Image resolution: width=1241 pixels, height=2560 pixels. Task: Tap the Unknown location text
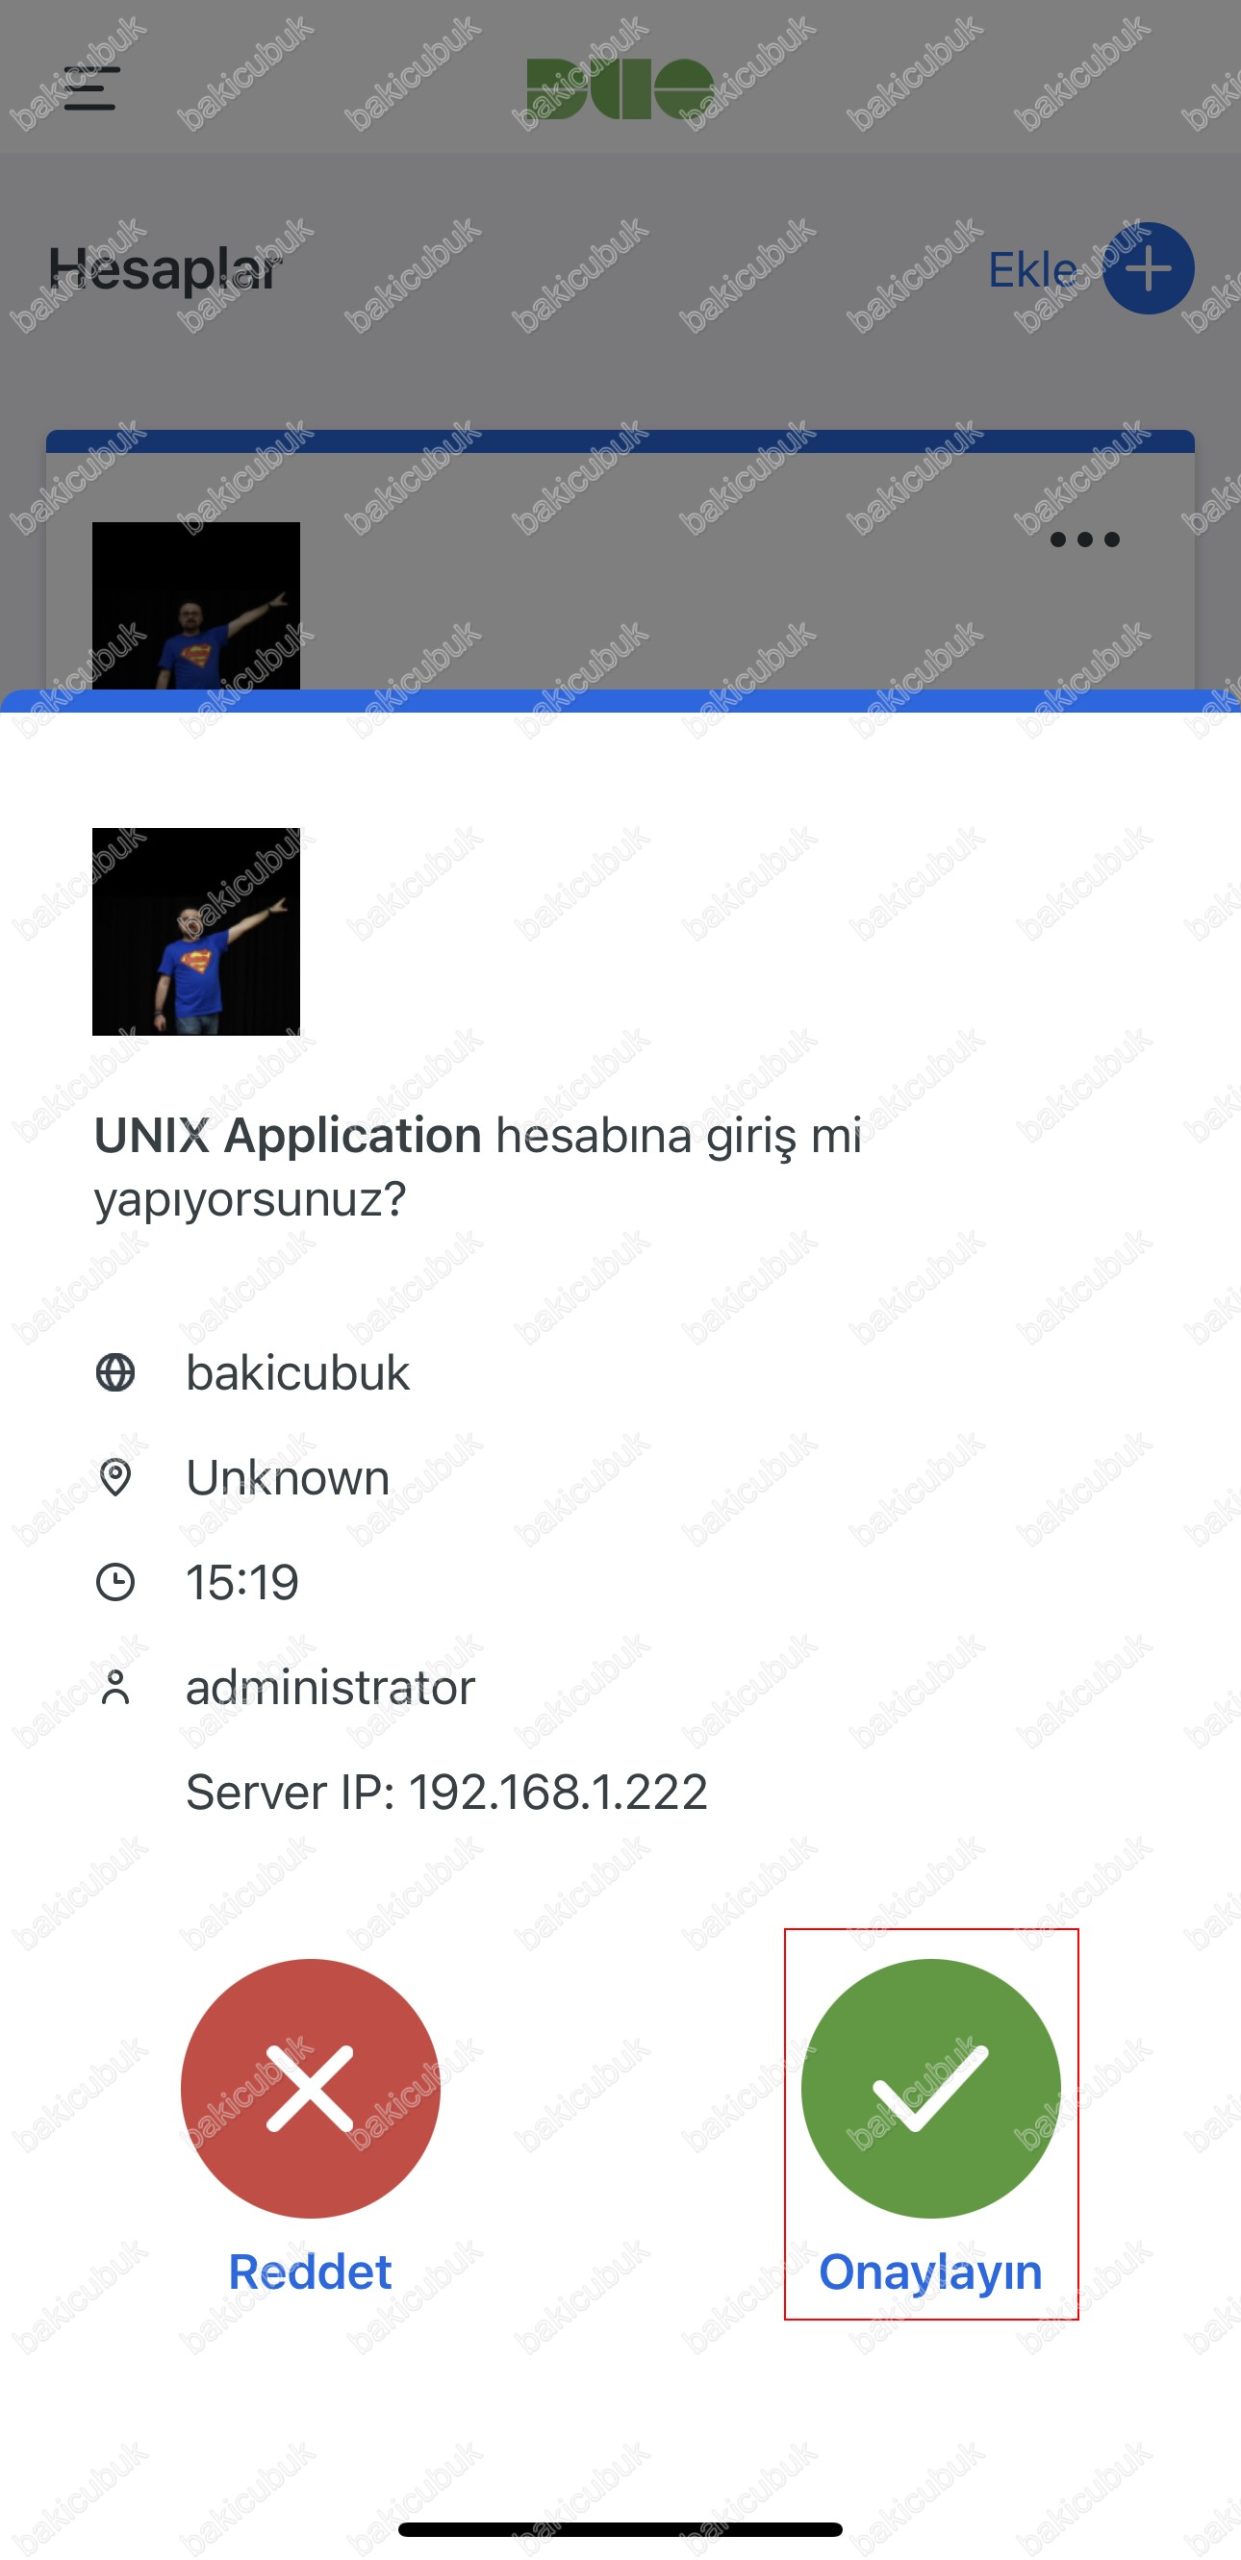click(288, 1477)
